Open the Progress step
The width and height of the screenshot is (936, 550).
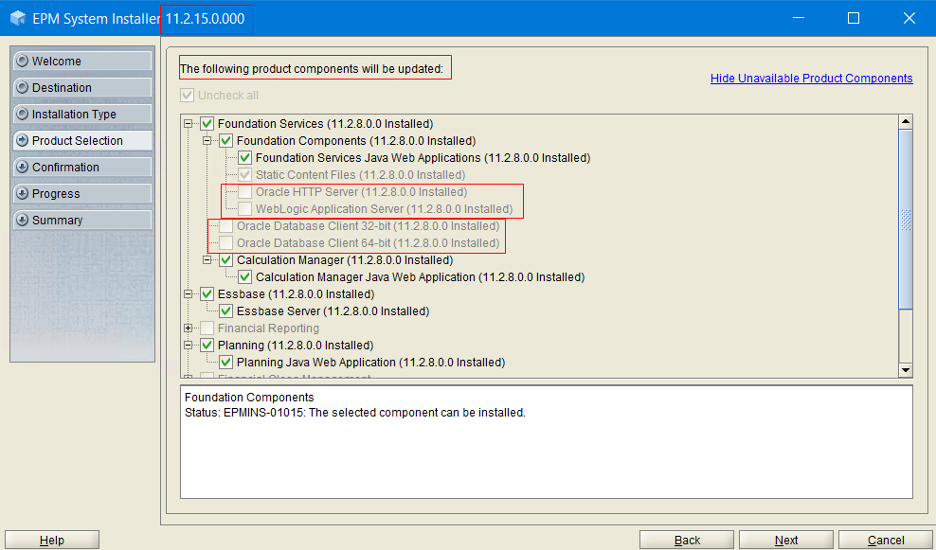(x=82, y=193)
